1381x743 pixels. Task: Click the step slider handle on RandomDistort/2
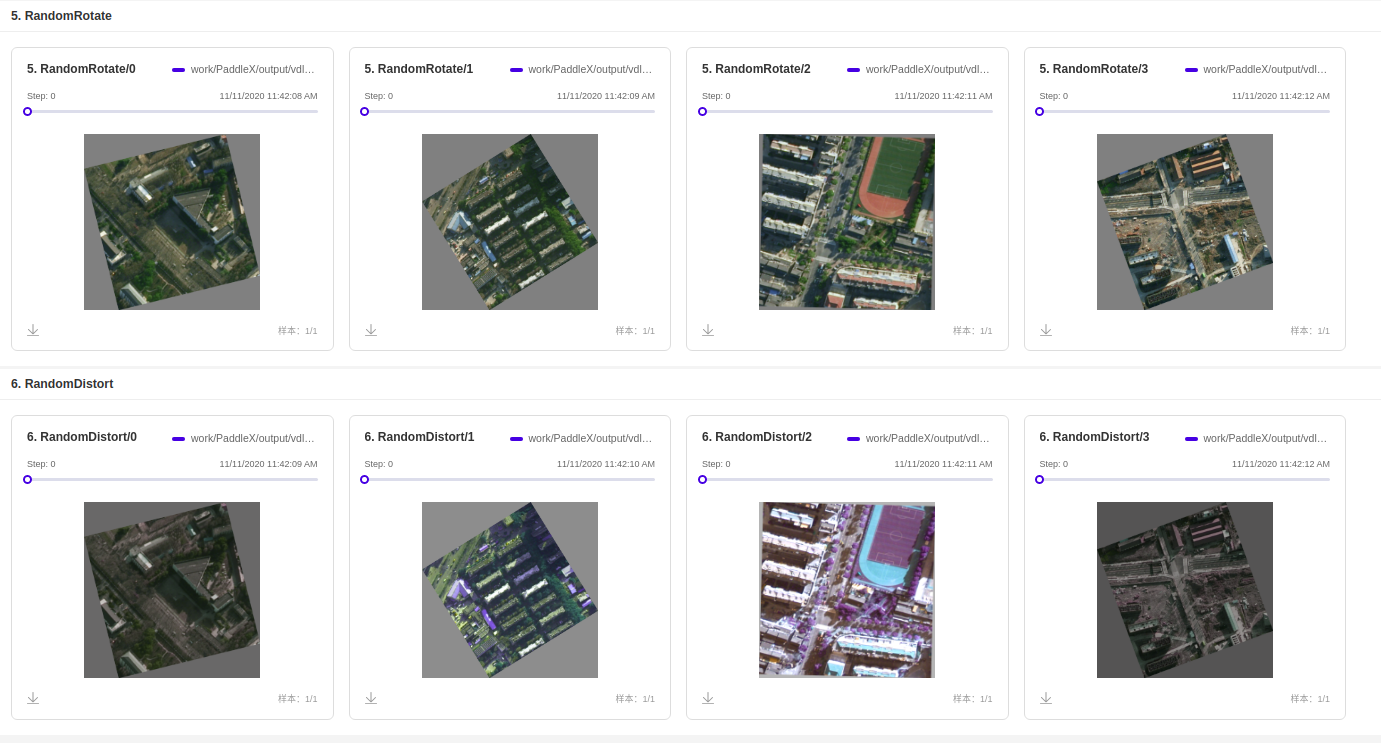[702, 480]
